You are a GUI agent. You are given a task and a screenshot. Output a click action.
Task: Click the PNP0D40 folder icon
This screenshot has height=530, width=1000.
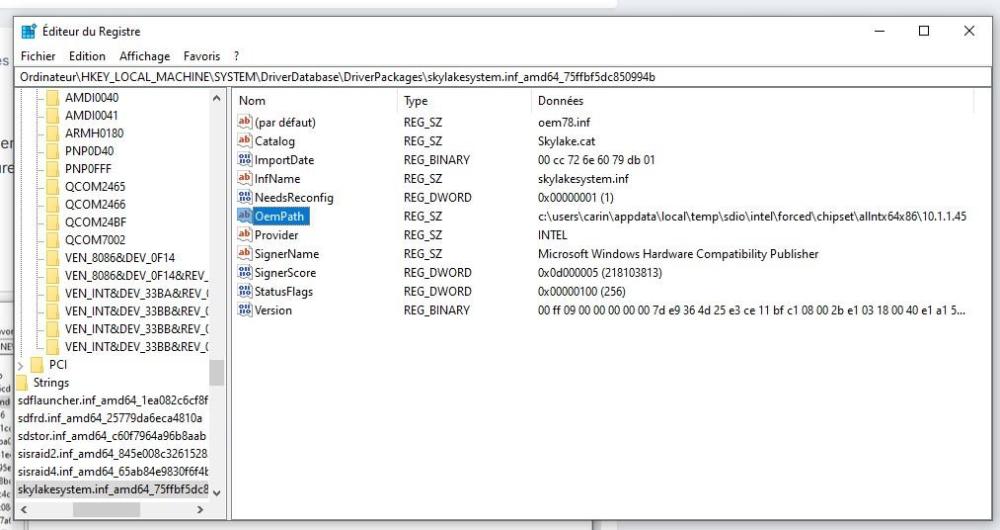click(x=53, y=151)
